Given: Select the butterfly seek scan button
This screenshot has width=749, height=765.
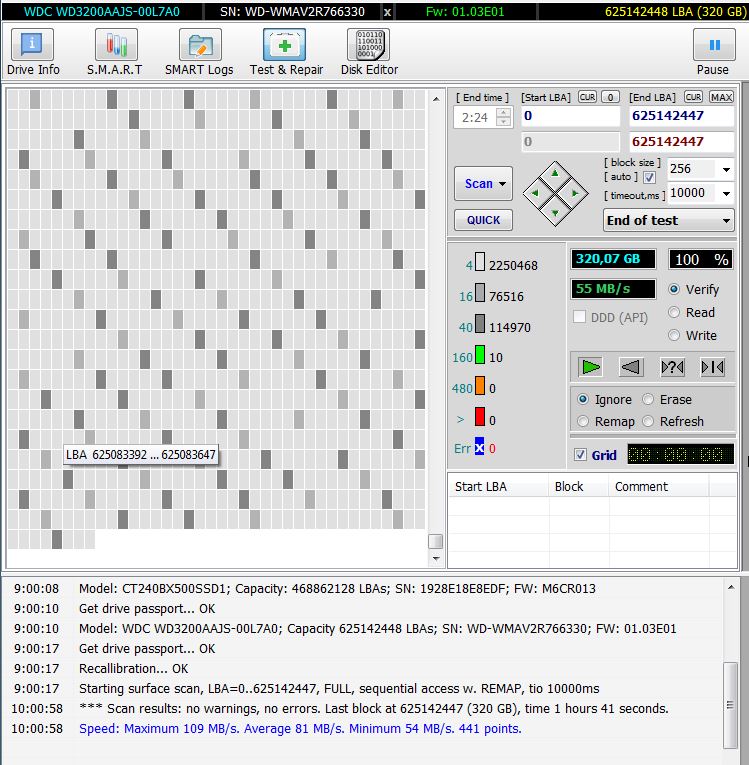Looking at the screenshot, I should pos(712,367).
